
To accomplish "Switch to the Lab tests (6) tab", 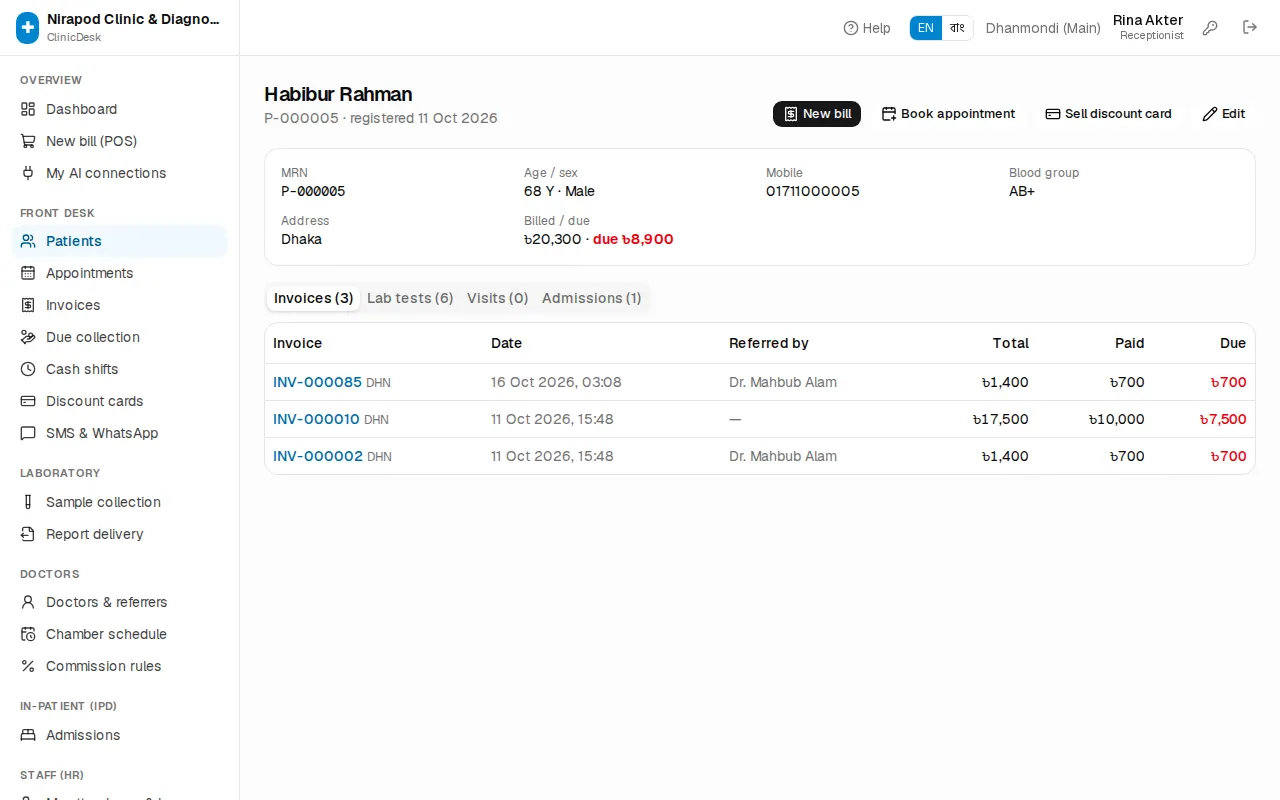I will pos(410,298).
